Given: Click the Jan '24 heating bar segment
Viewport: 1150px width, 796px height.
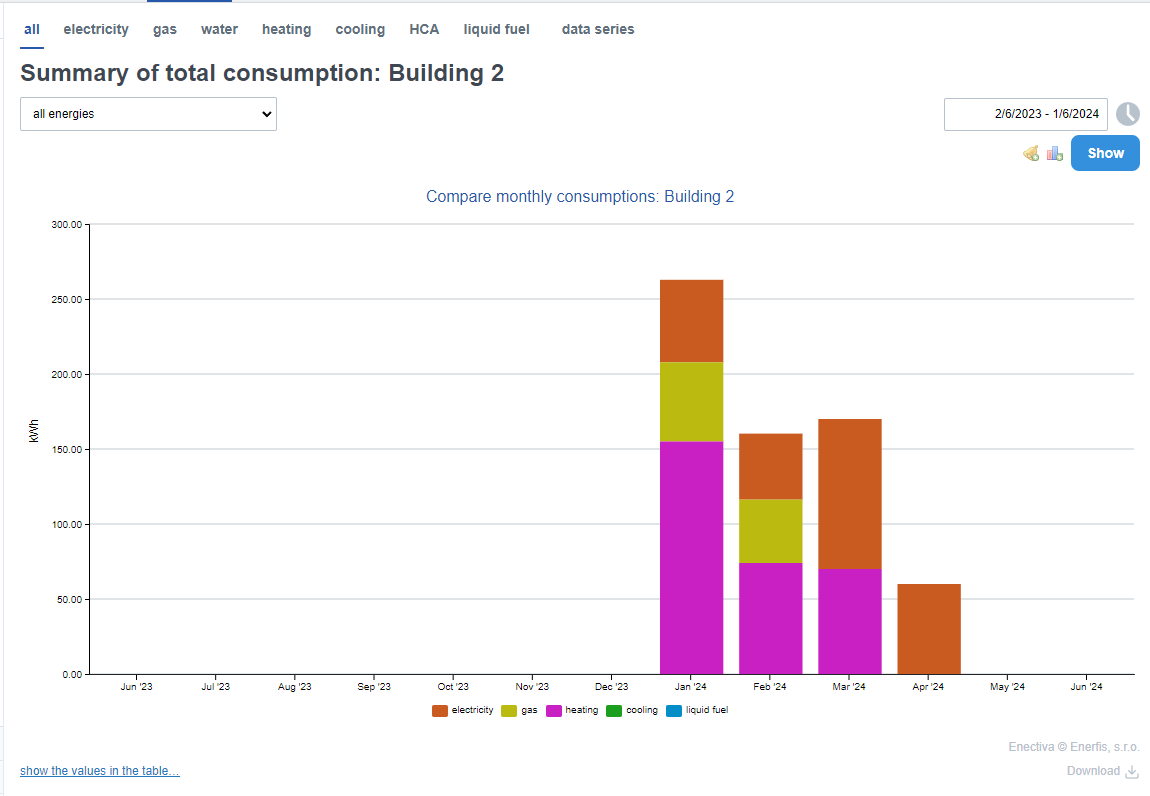Looking at the screenshot, I should pyautogui.click(x=691, y=557).
